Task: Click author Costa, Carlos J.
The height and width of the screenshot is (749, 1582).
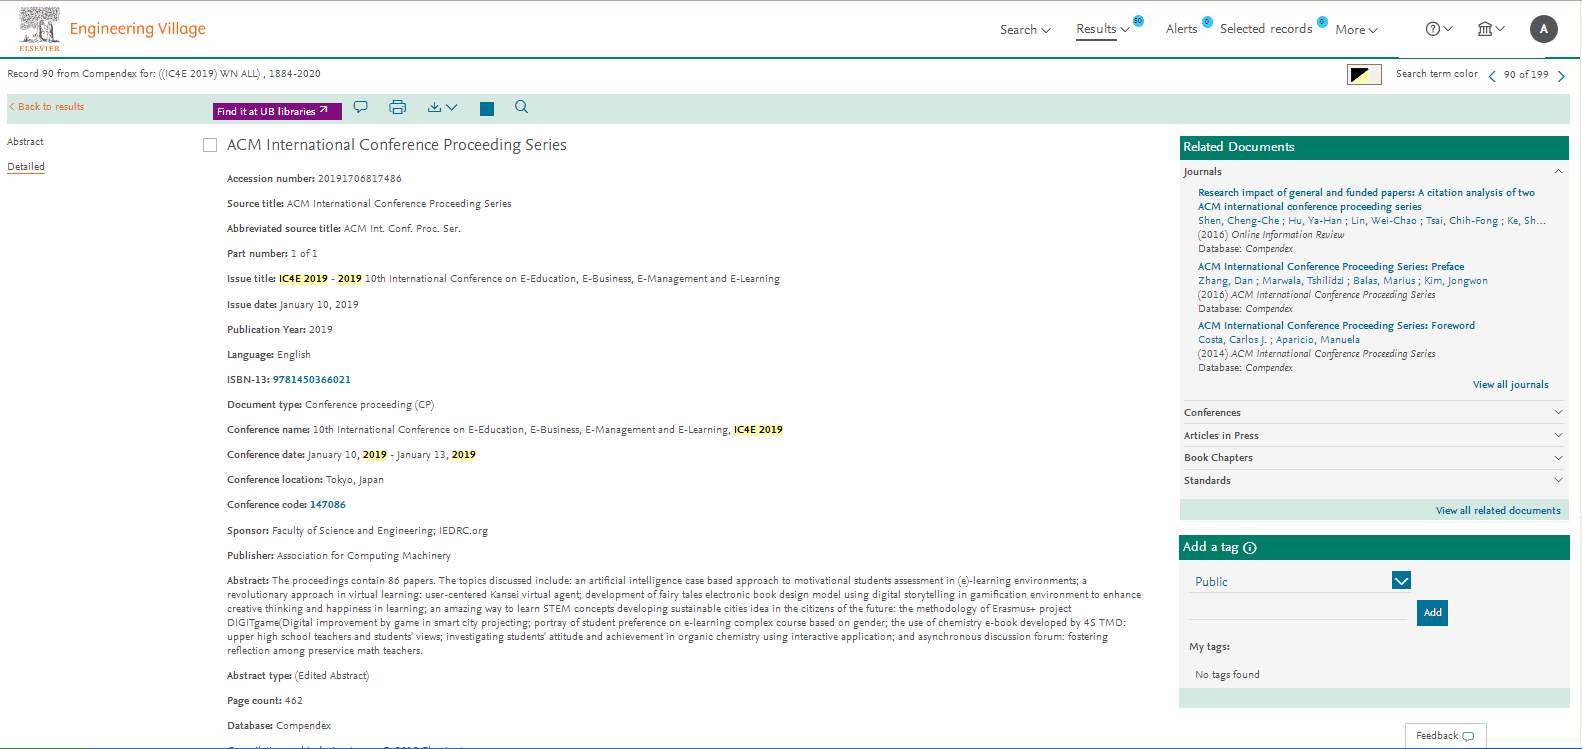Action: coord(1232,340)
